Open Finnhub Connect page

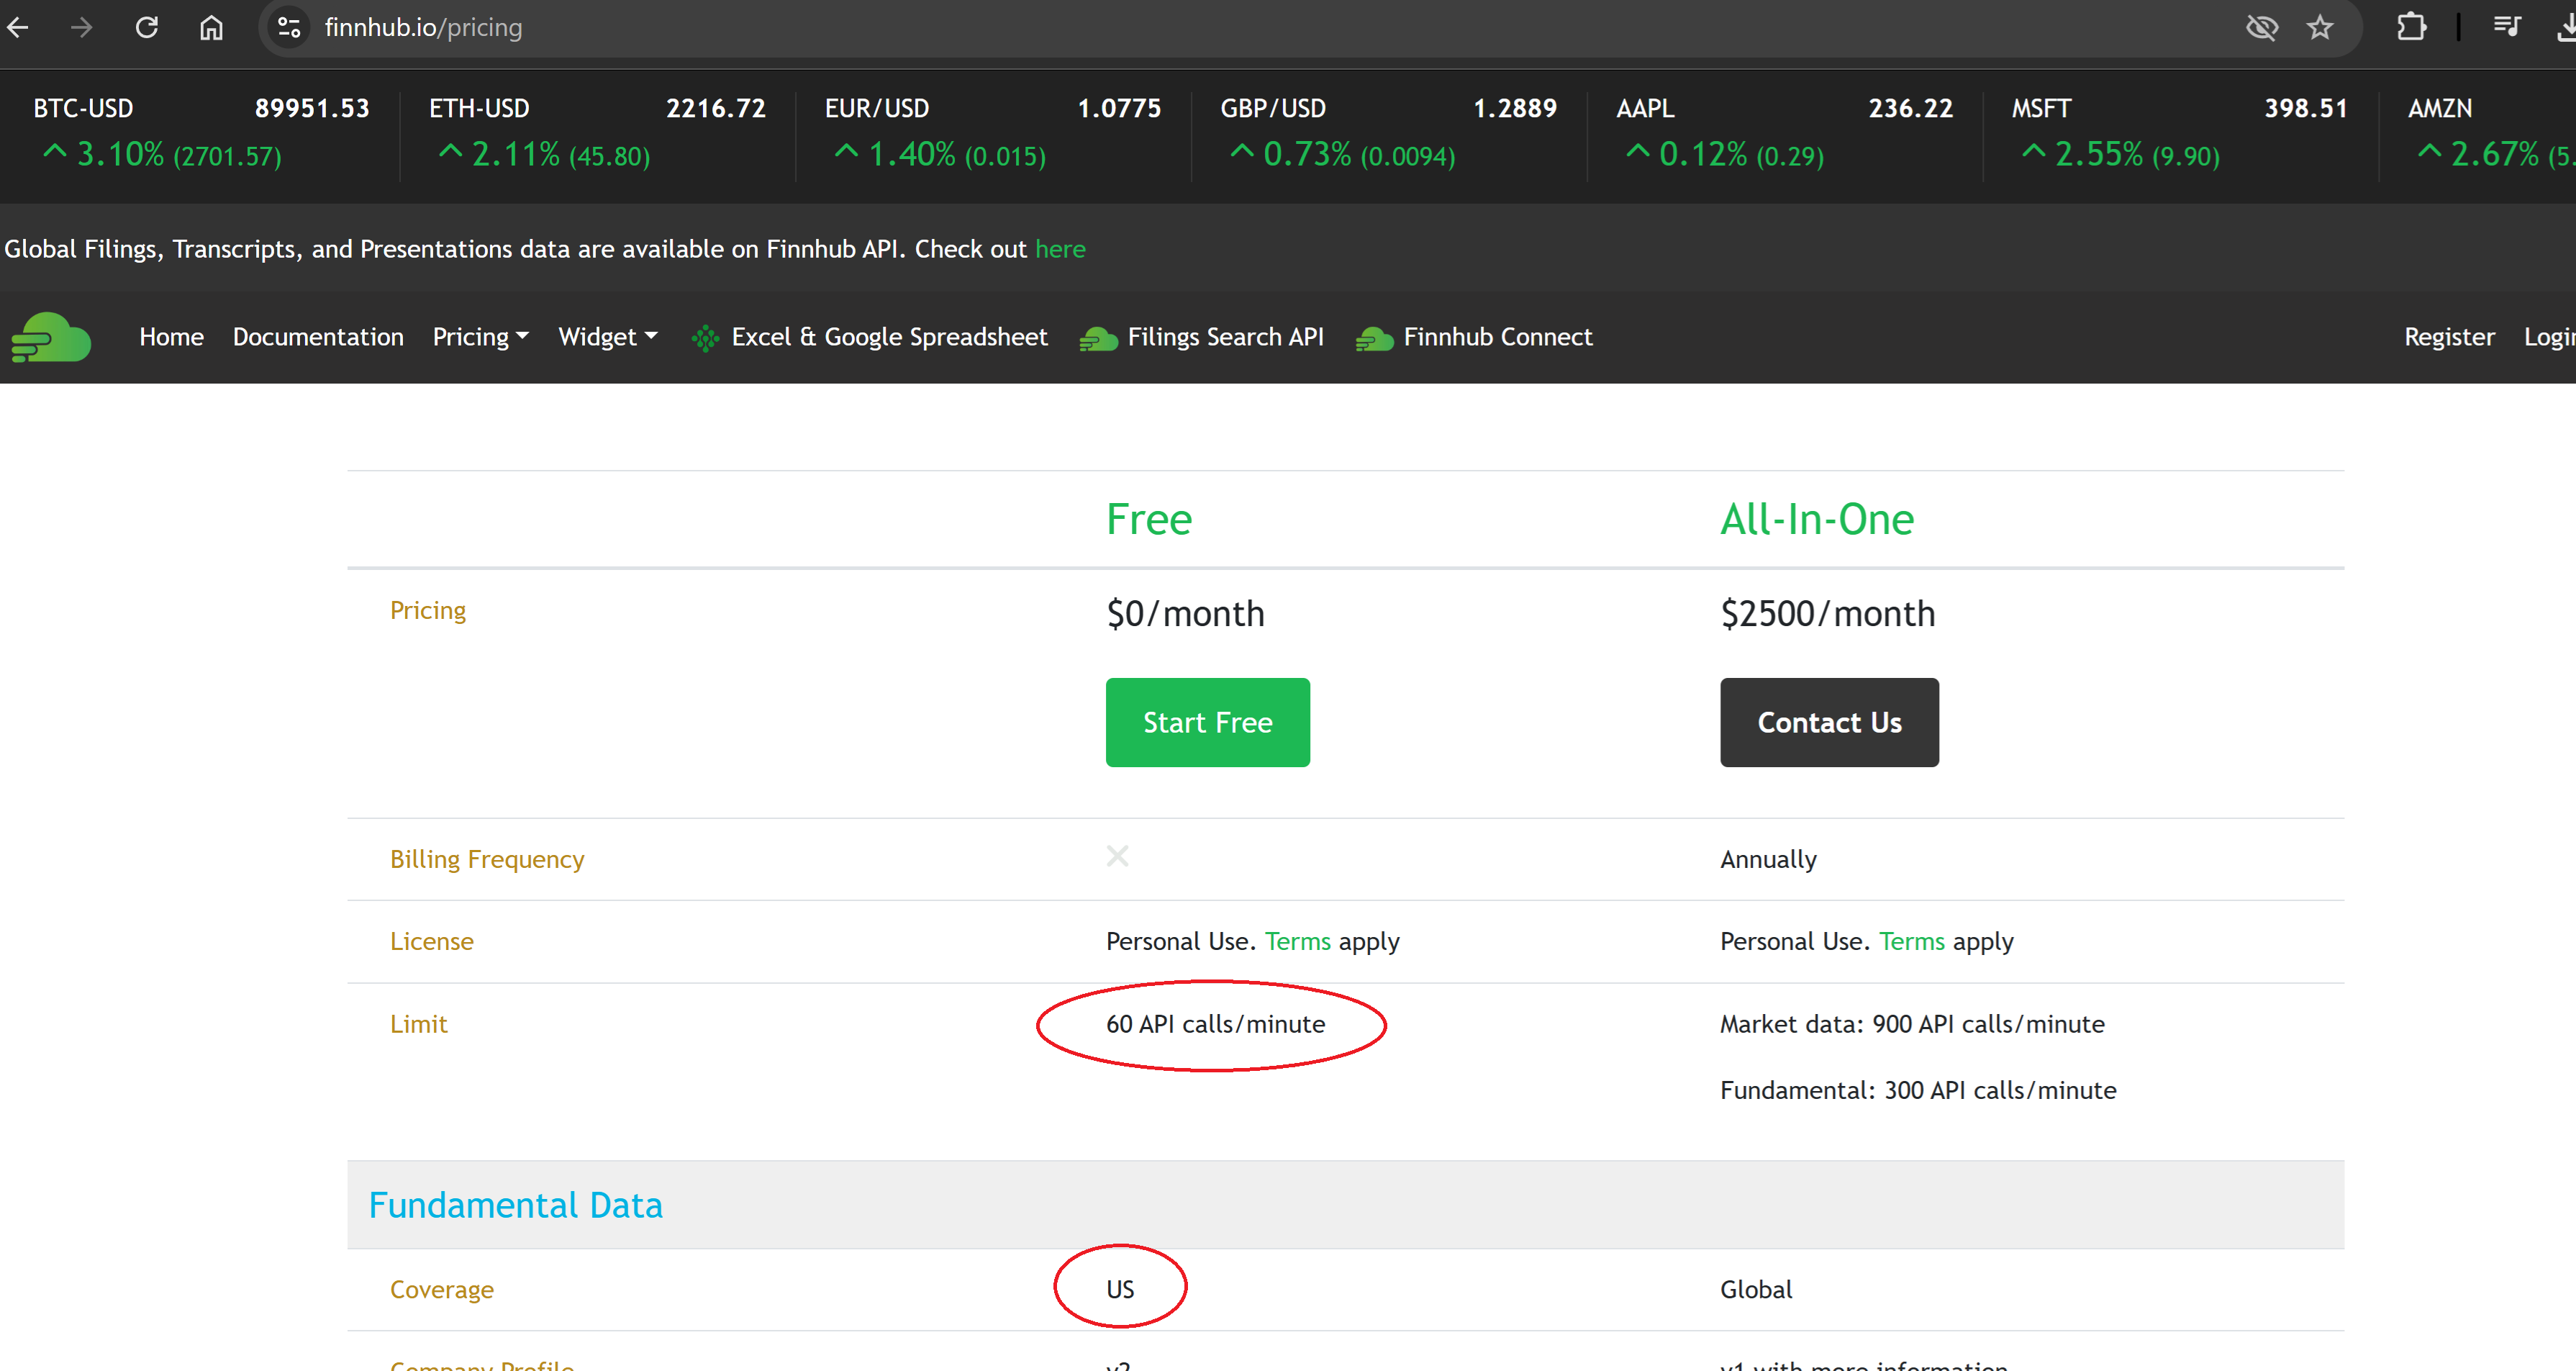(1497, 337)
